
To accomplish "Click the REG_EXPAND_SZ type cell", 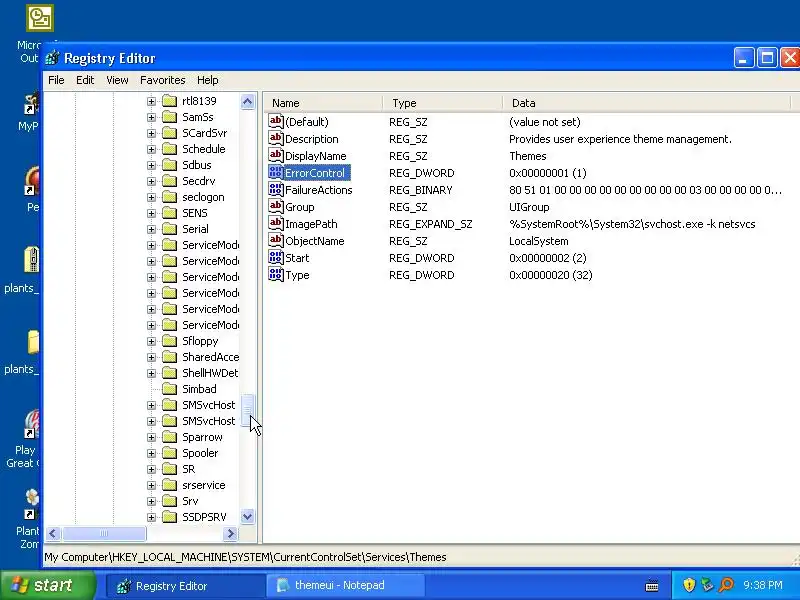I will [x=431, y=224].
